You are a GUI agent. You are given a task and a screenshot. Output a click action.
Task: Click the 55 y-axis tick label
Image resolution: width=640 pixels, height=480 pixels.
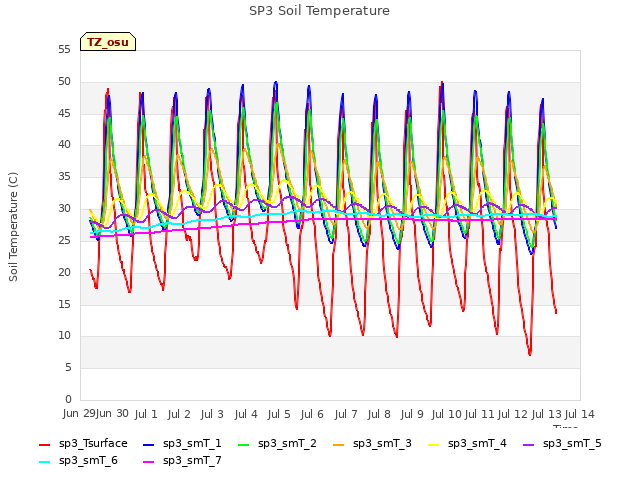(x=64, y=50)
